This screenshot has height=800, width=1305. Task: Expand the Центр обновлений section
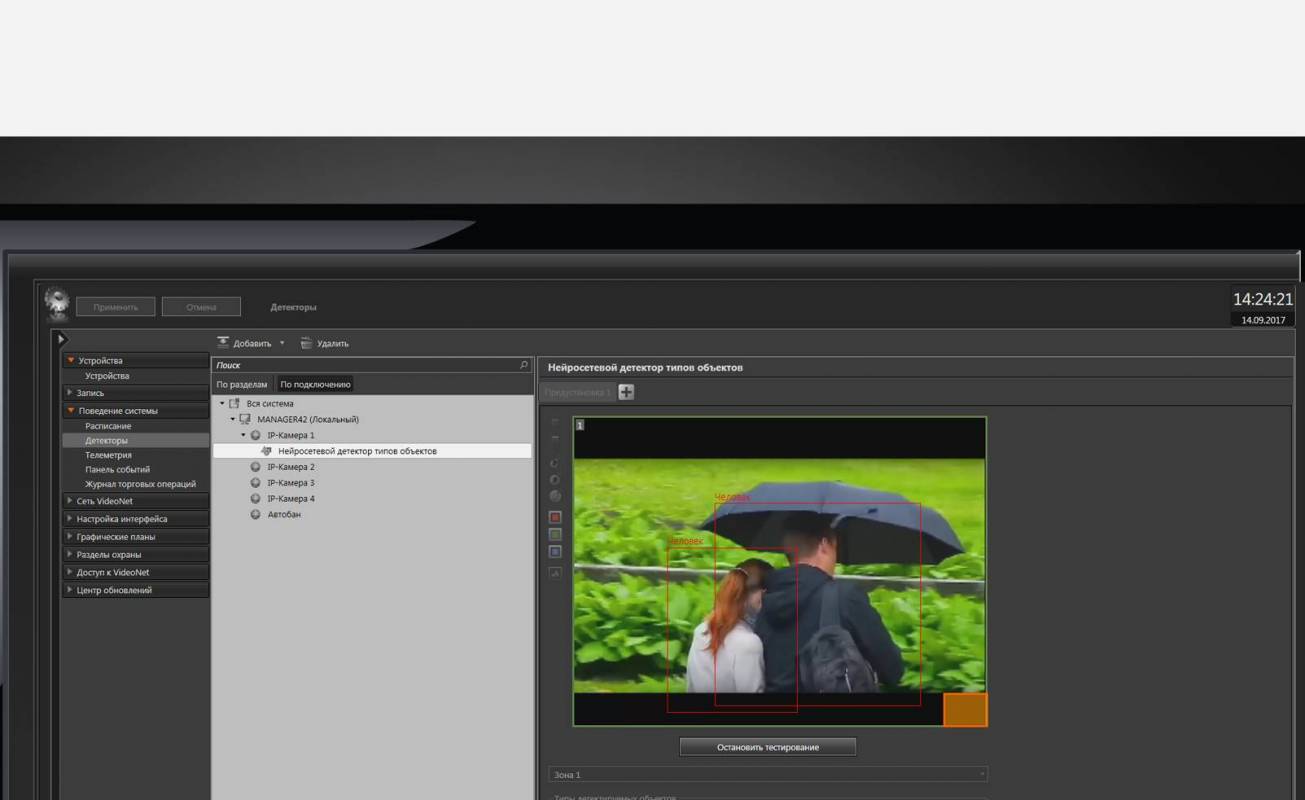click(135, 590)
